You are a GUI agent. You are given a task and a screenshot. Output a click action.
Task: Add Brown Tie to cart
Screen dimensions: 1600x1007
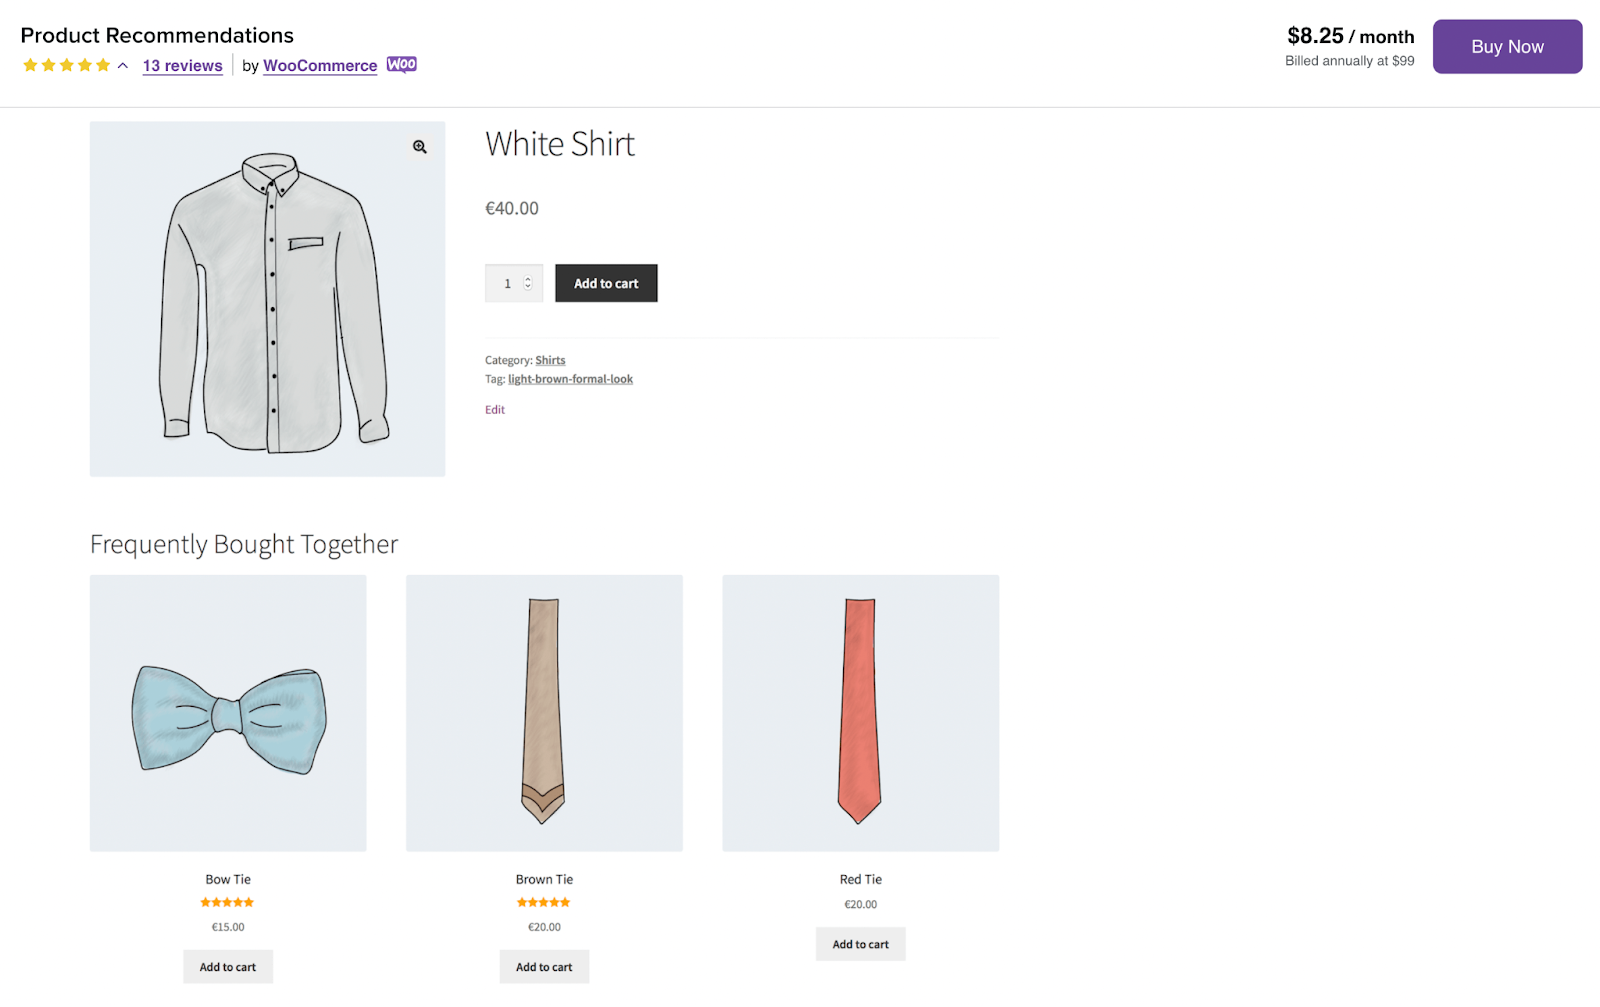coord(544,967)
